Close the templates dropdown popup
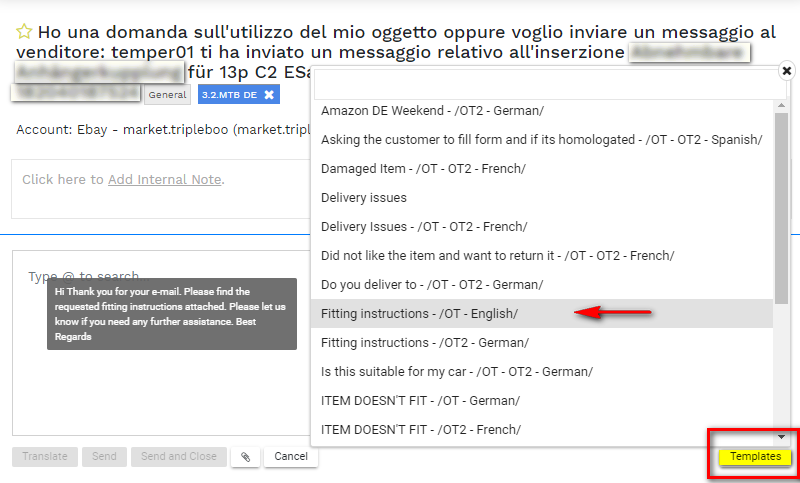Viewport: 800px width, 483px height. point(786,71)
